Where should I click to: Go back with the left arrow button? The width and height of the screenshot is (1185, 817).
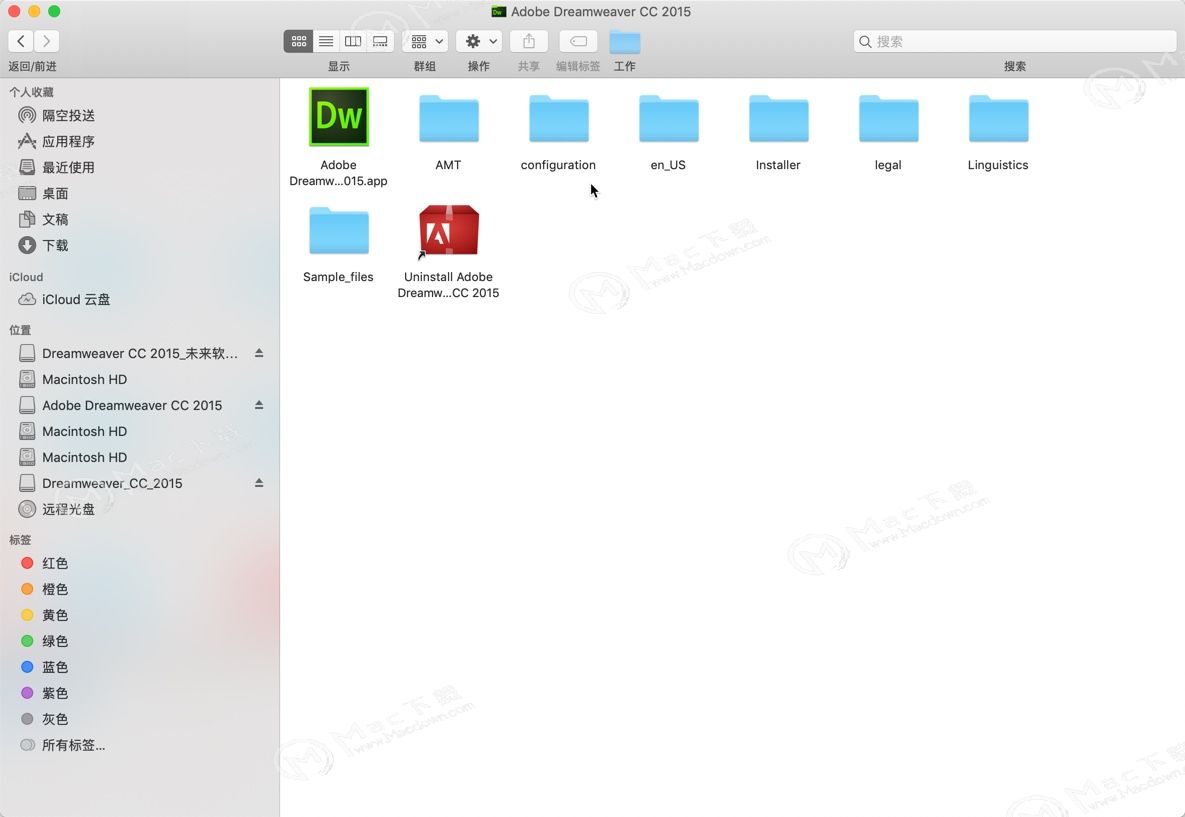21,41
